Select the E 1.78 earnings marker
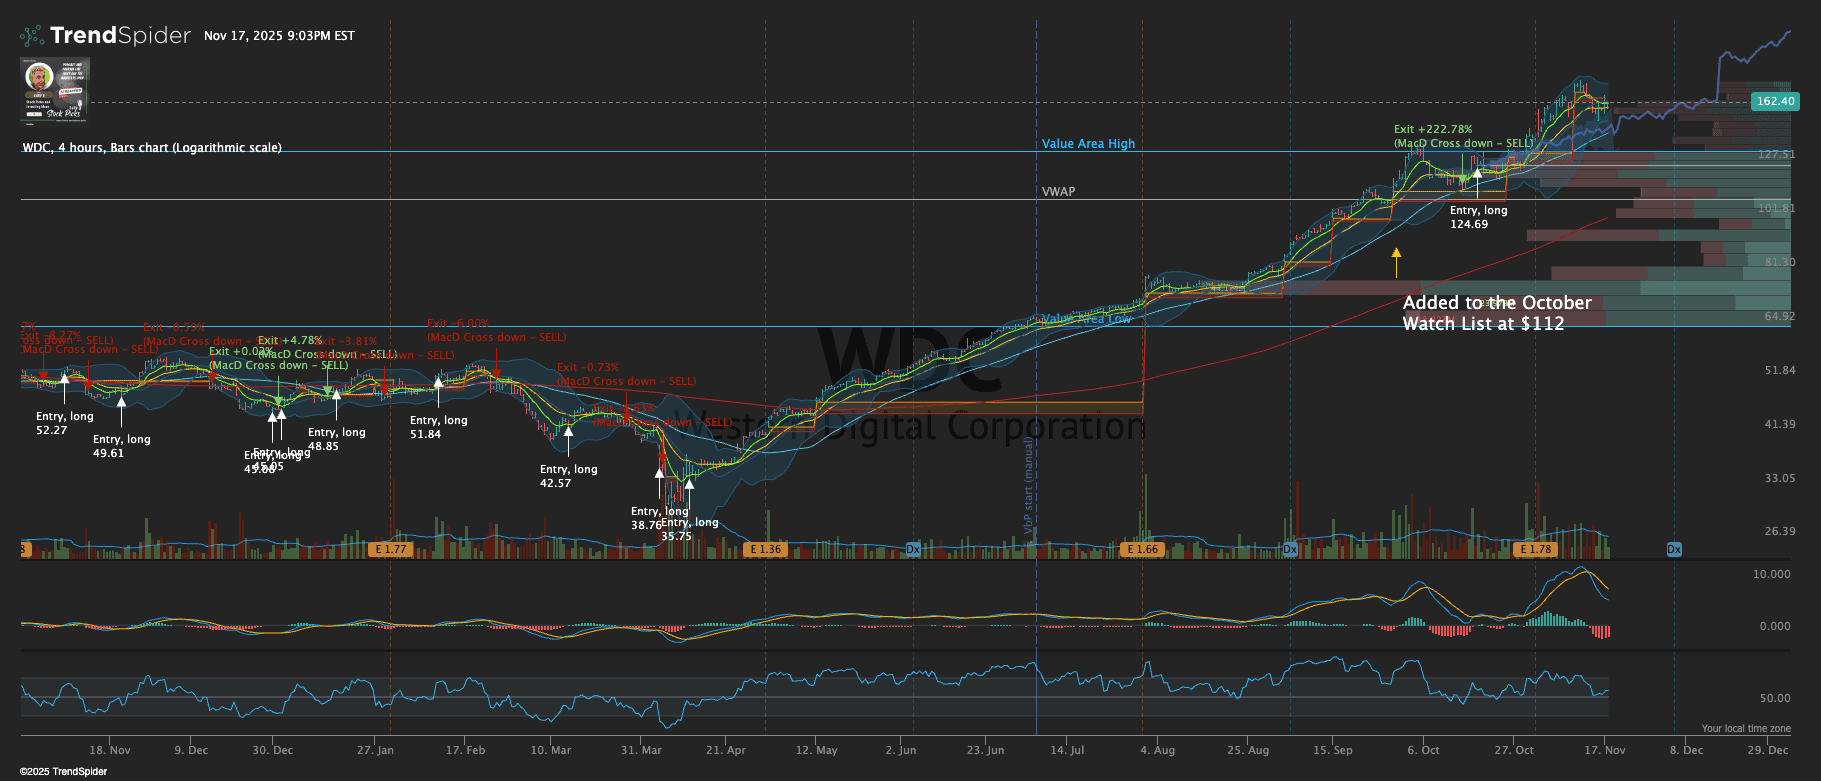Screen dimensions: 1821x781 tap(1535, 549)
